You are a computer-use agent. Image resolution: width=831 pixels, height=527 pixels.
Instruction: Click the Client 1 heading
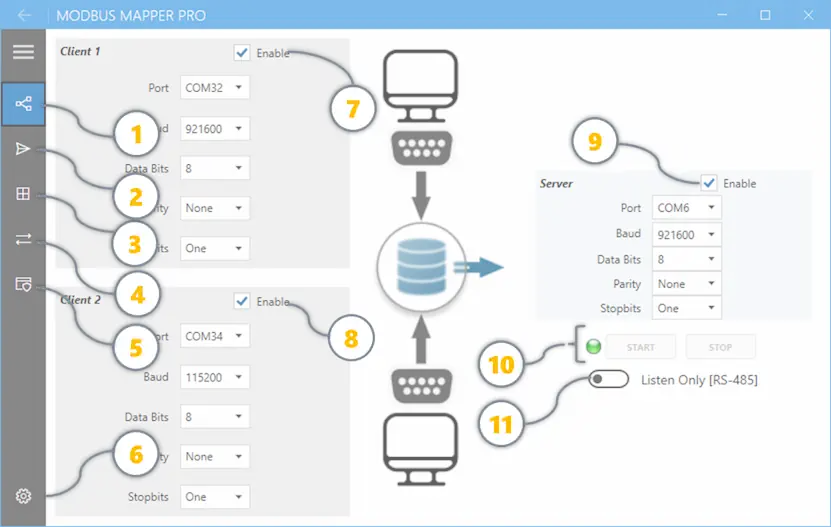click(x=80, y=51)
